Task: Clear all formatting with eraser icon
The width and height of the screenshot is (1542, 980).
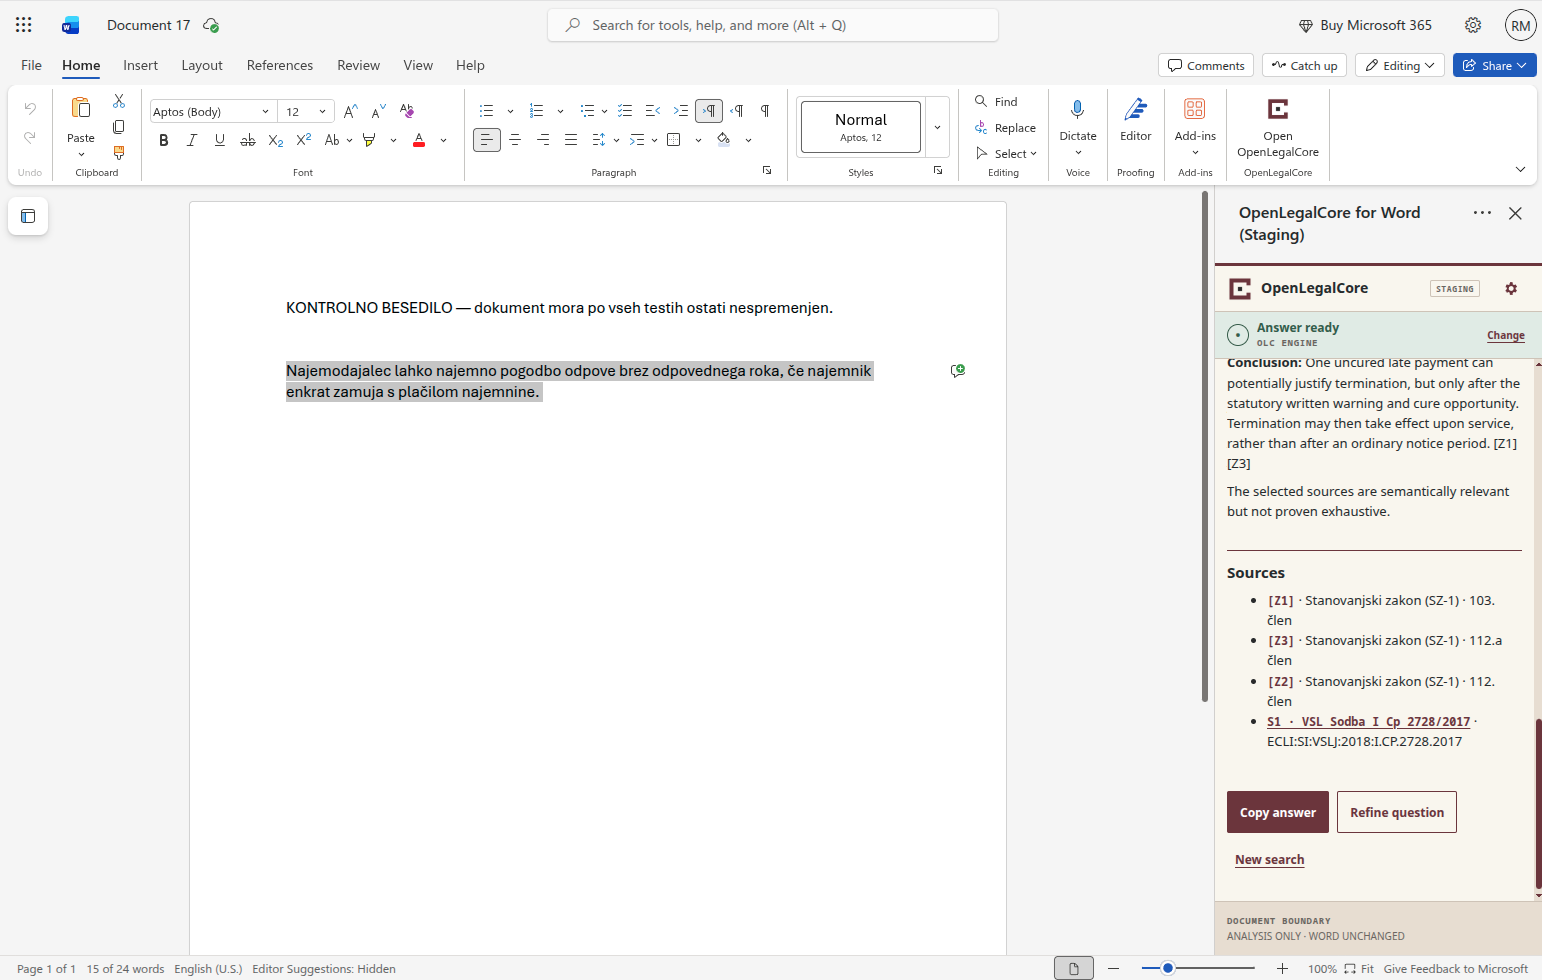Action: click(x=406, y=111)
